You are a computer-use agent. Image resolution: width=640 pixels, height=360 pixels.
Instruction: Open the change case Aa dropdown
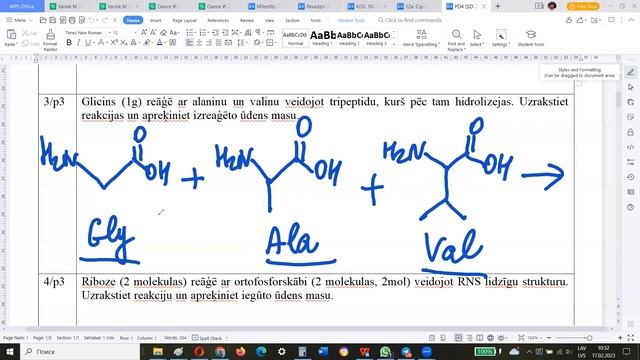[174, 32]
